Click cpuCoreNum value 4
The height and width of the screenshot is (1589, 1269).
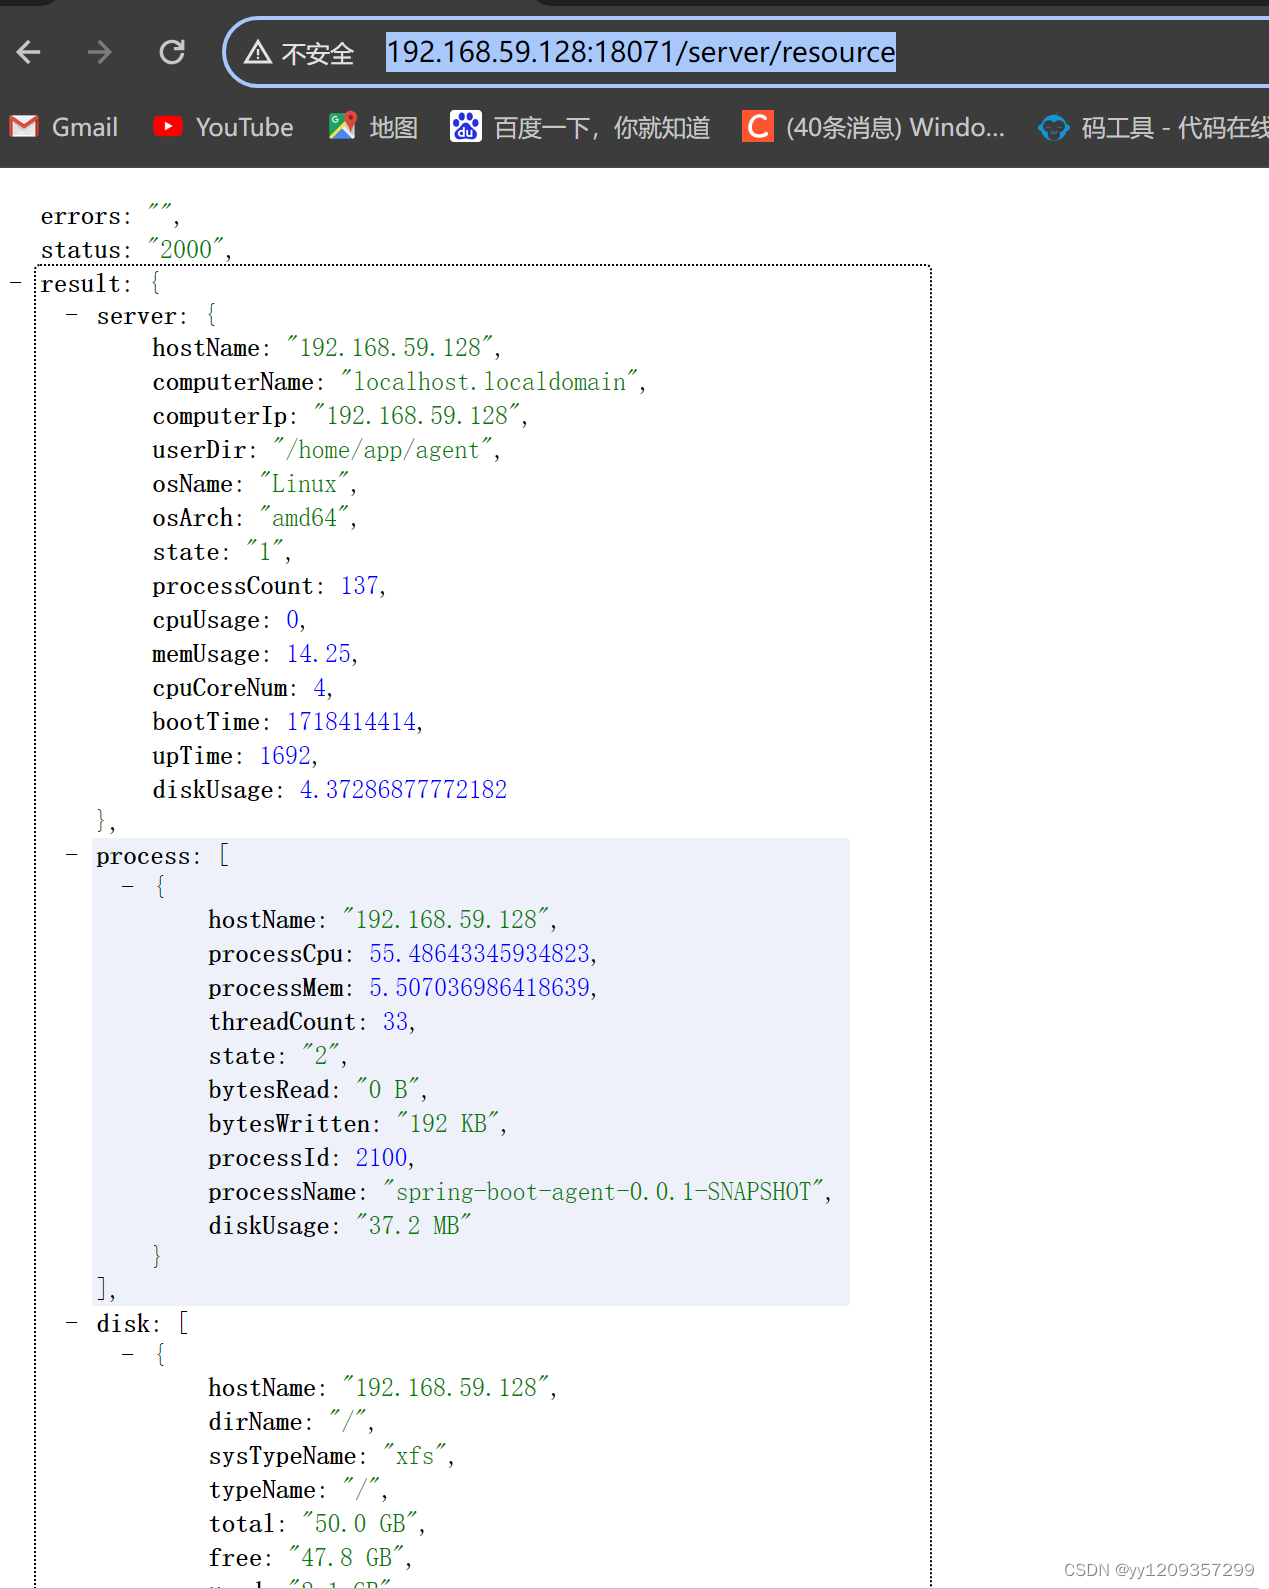pyautogui.click(x=320, y=688)
